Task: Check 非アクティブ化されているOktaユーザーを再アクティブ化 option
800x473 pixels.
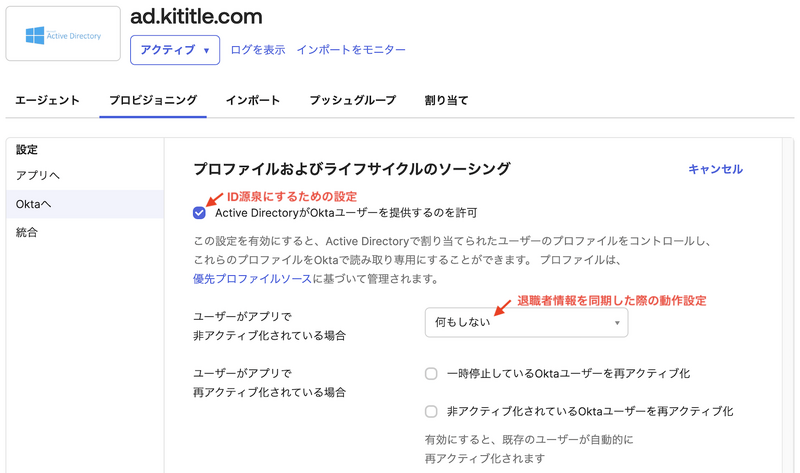Action: (432, 411)
